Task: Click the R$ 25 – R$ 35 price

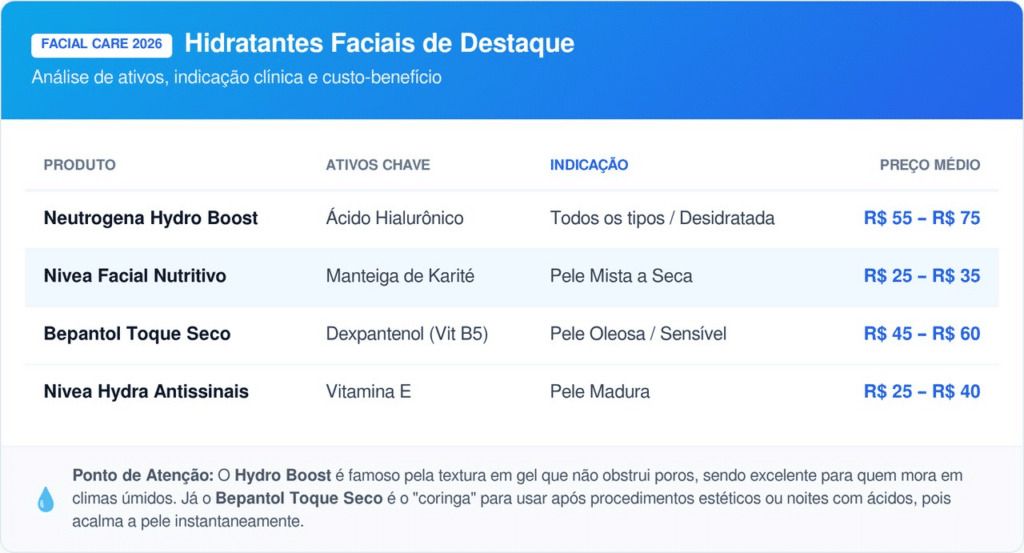Action: point(922,276)
